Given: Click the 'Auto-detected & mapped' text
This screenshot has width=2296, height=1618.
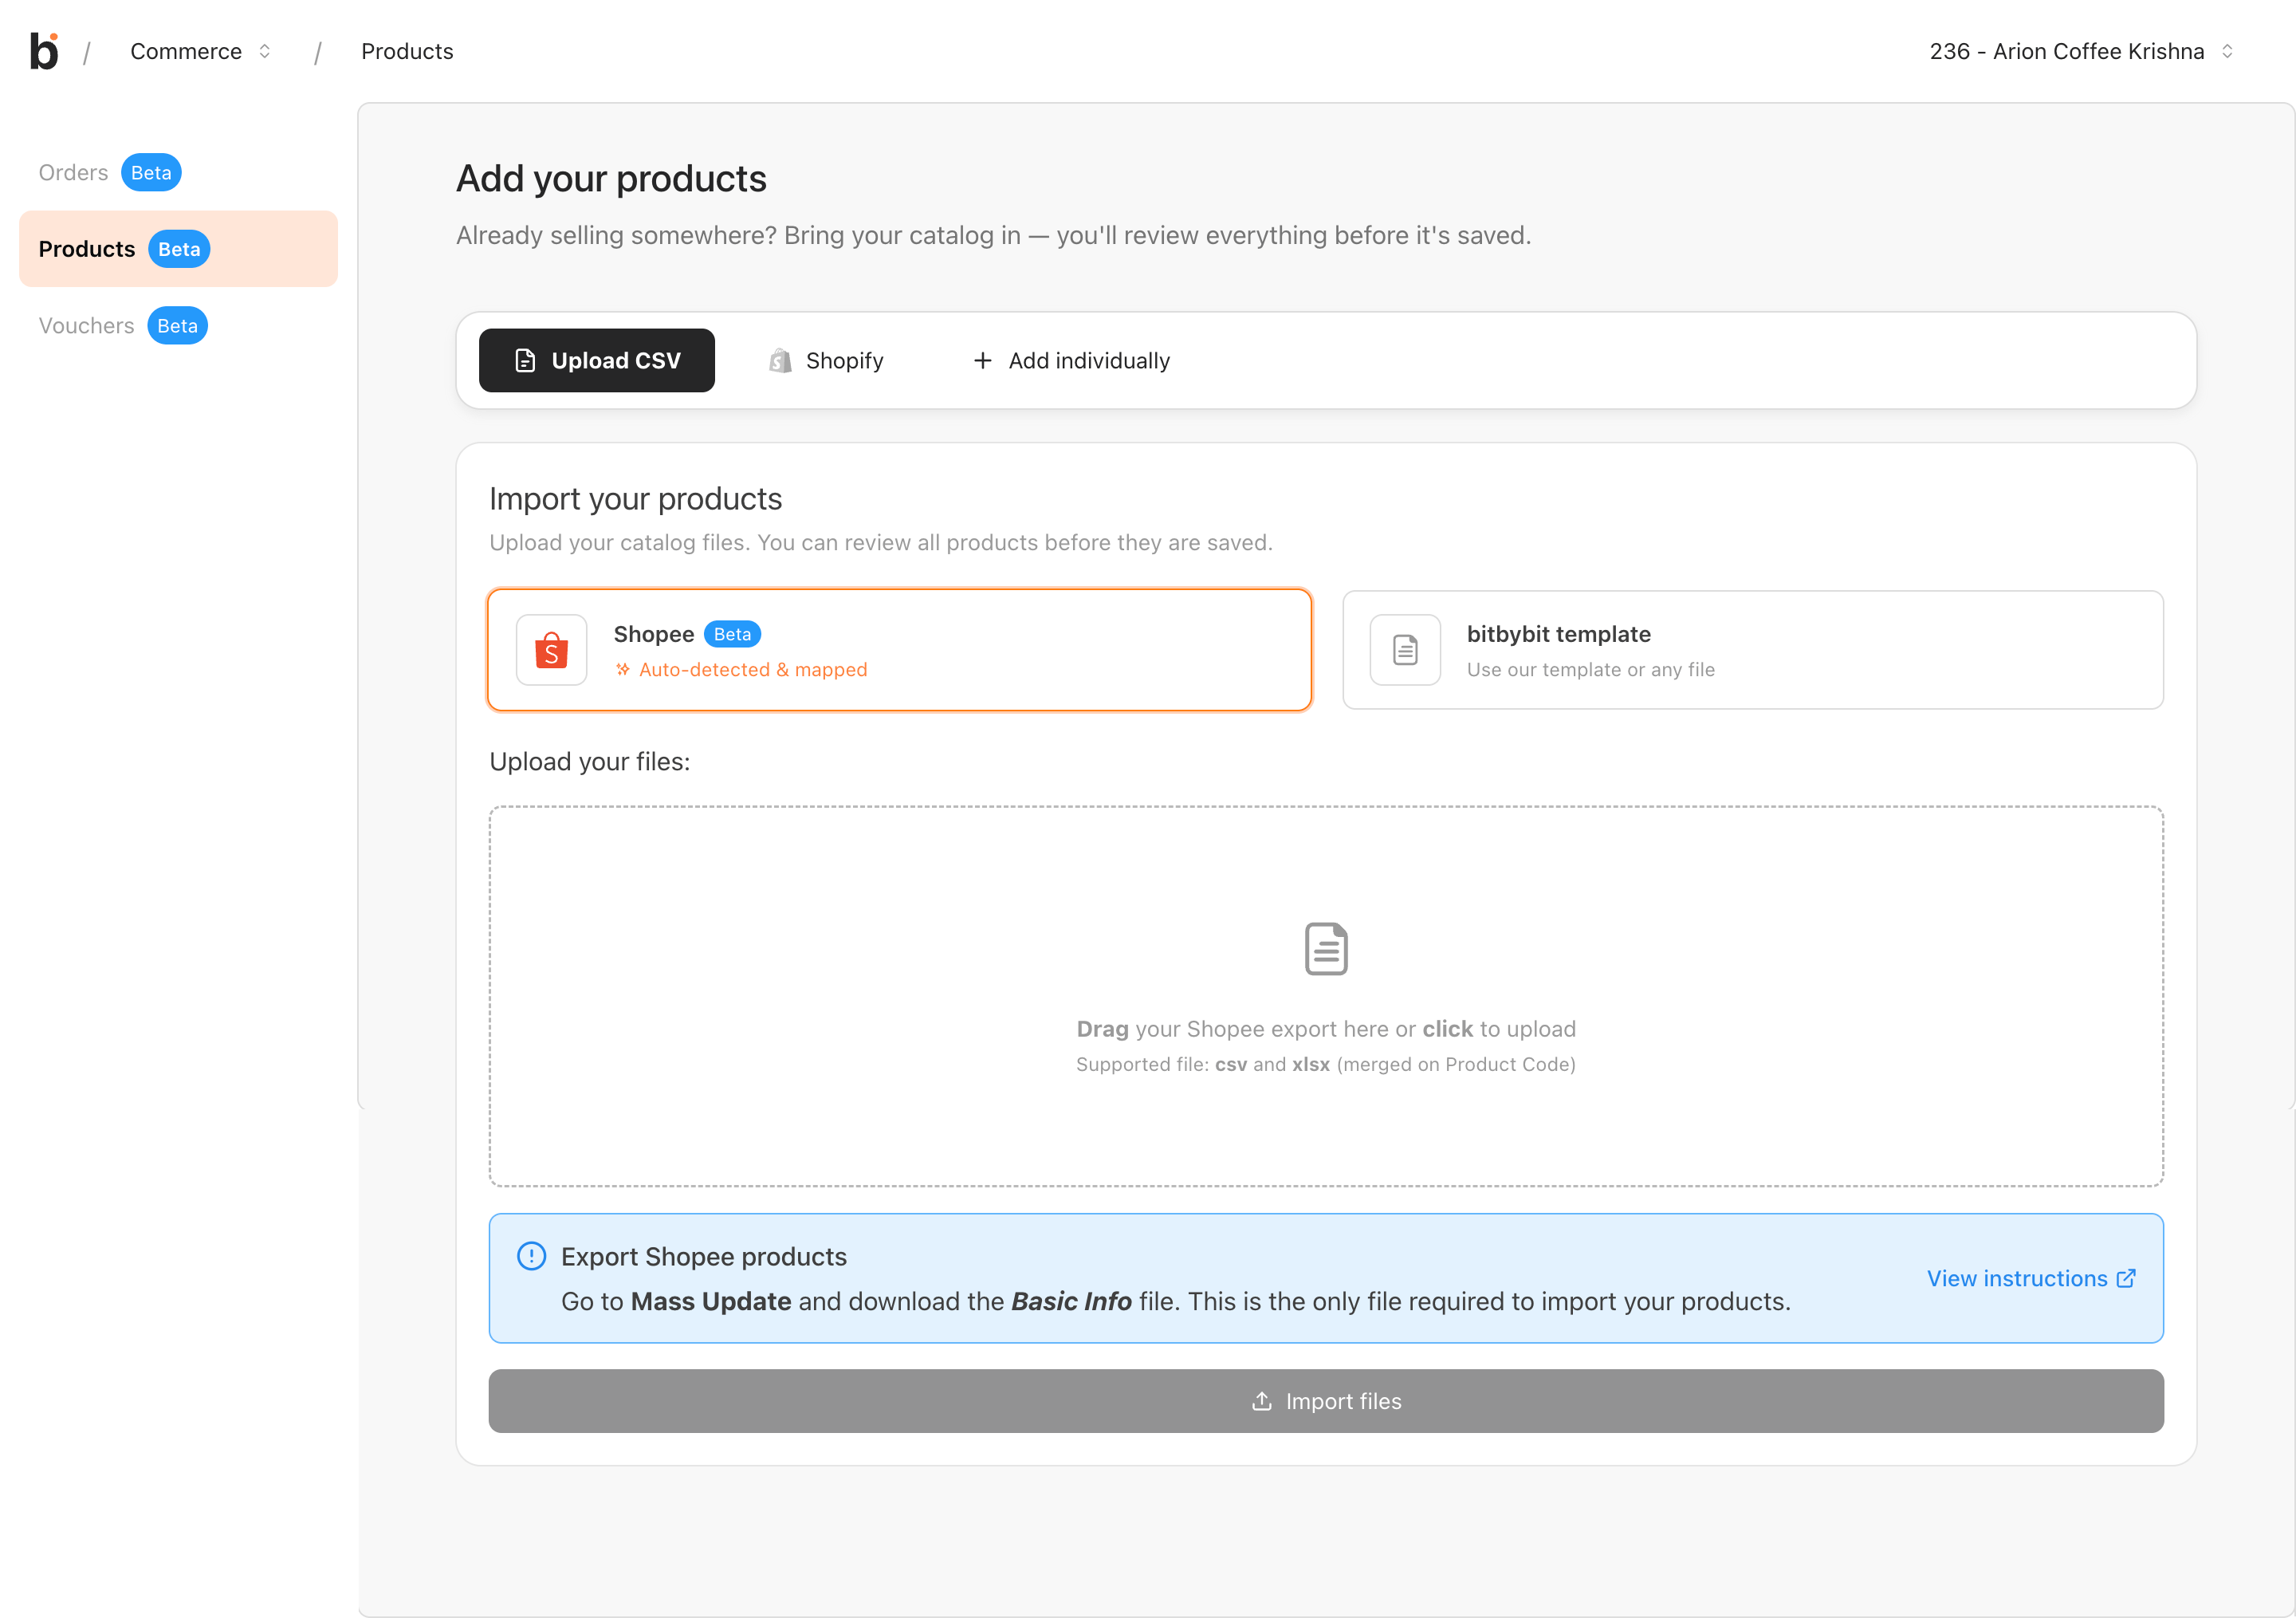Looking at the screenshot, I should [753, 669].
